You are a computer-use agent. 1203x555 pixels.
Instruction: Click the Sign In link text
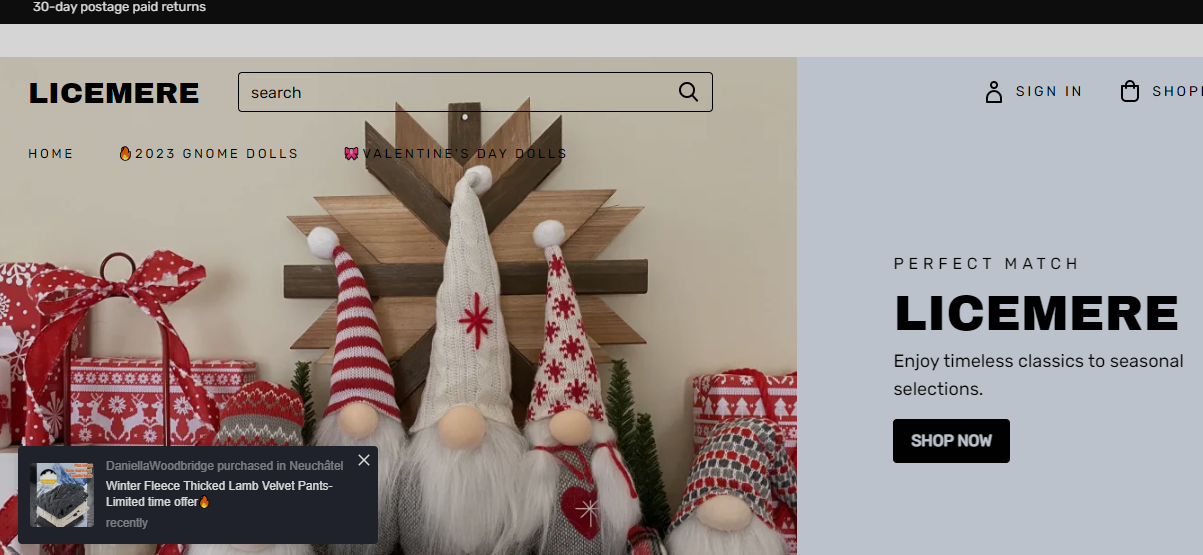point(1049,92)
